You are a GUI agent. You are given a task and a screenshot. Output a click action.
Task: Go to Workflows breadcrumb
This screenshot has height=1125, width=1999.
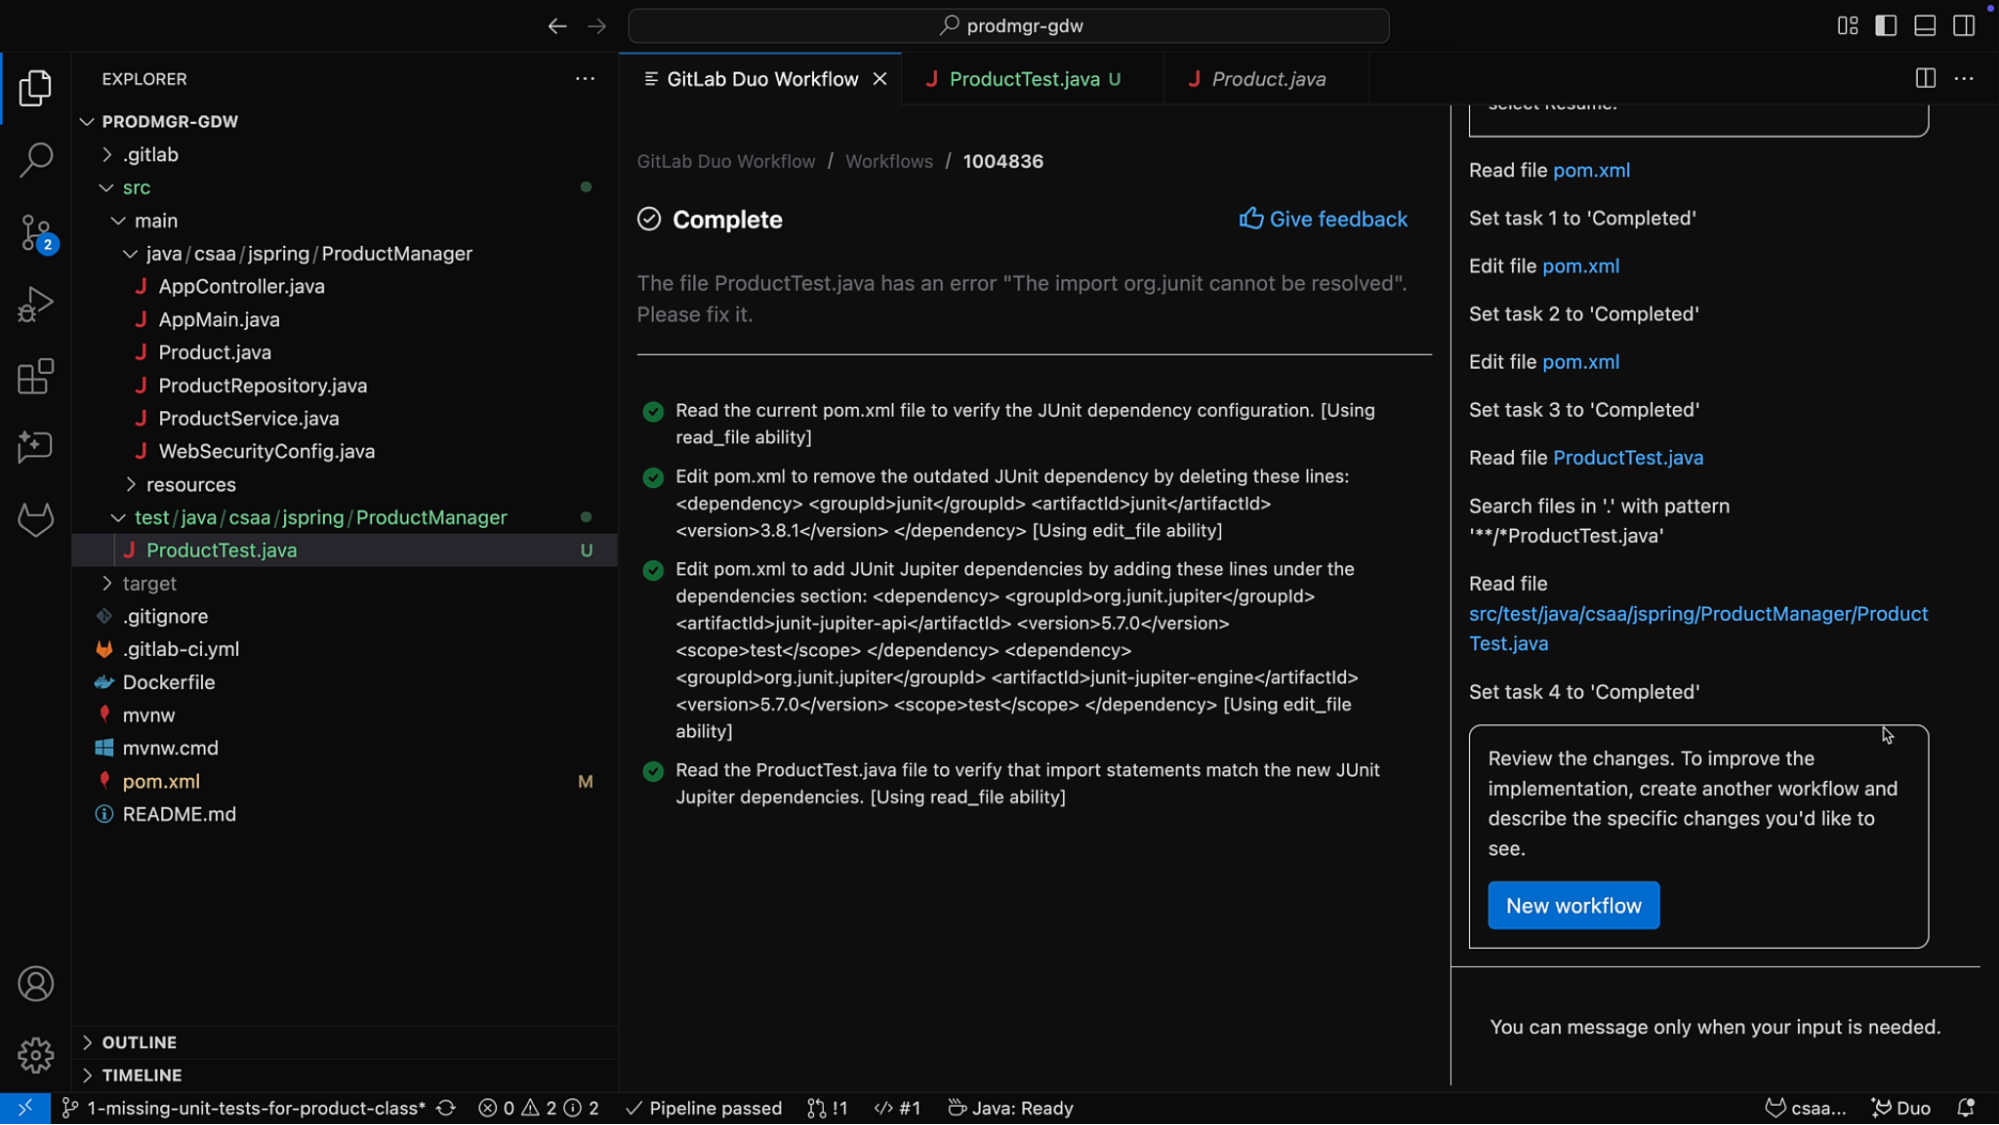[x=889, y=161]
